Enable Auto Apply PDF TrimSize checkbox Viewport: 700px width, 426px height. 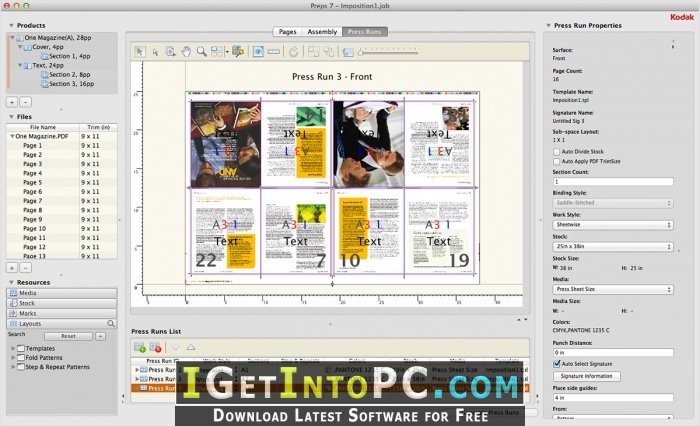[556, 161]
